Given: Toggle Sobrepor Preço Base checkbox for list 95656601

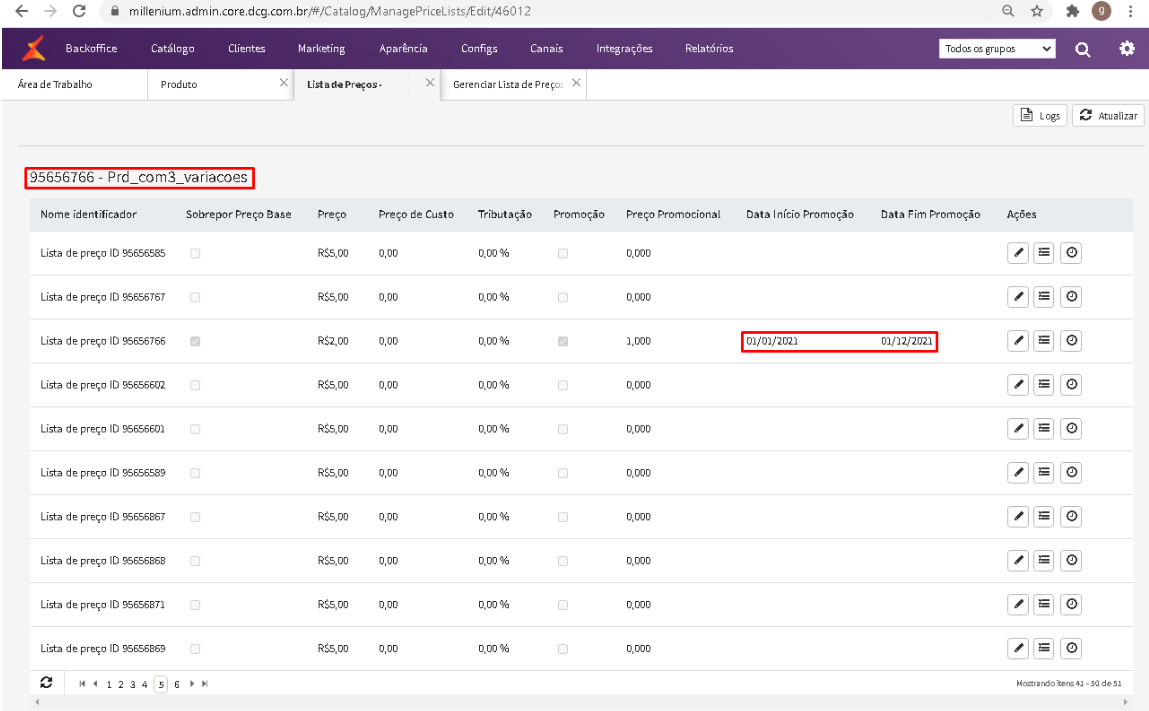Looking at the screenshot, I should 195,429.
